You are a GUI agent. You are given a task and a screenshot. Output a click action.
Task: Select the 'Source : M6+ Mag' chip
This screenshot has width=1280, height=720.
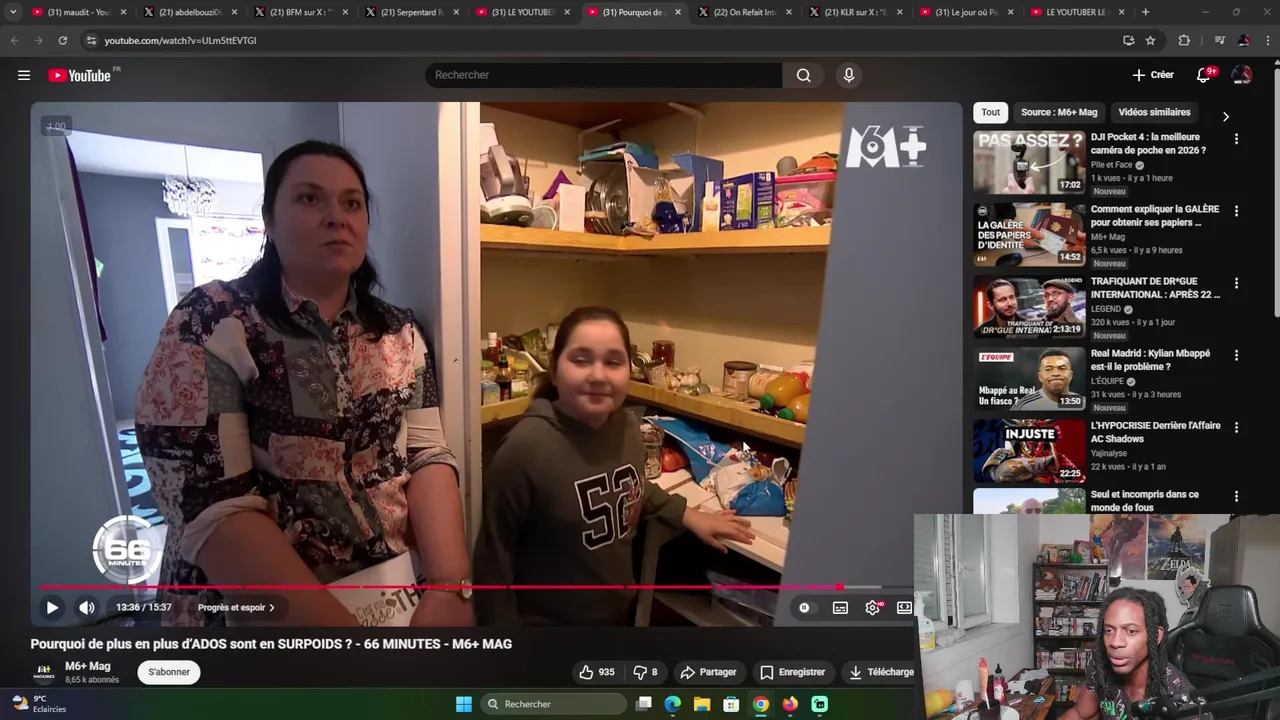pos(1059,112)
